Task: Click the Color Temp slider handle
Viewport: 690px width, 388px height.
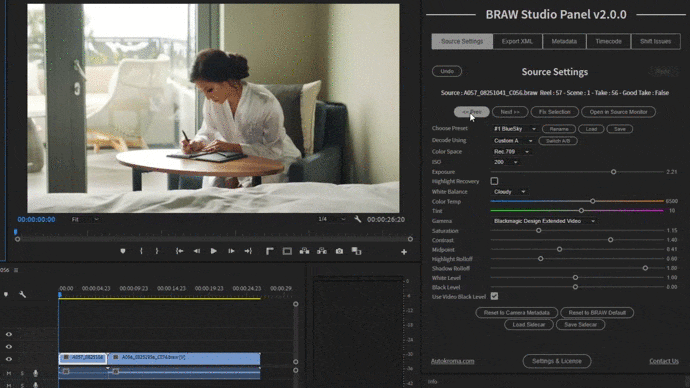Action: point(593,201)
